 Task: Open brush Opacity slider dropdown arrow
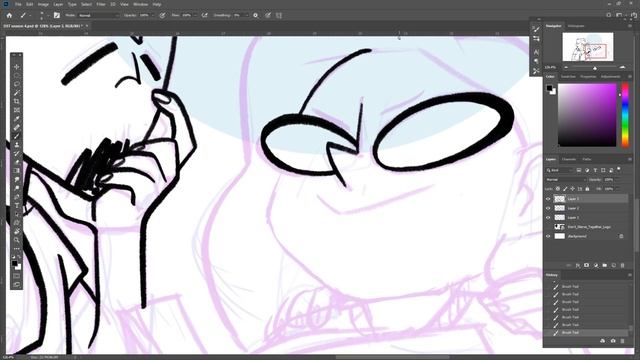pos(153,16)
